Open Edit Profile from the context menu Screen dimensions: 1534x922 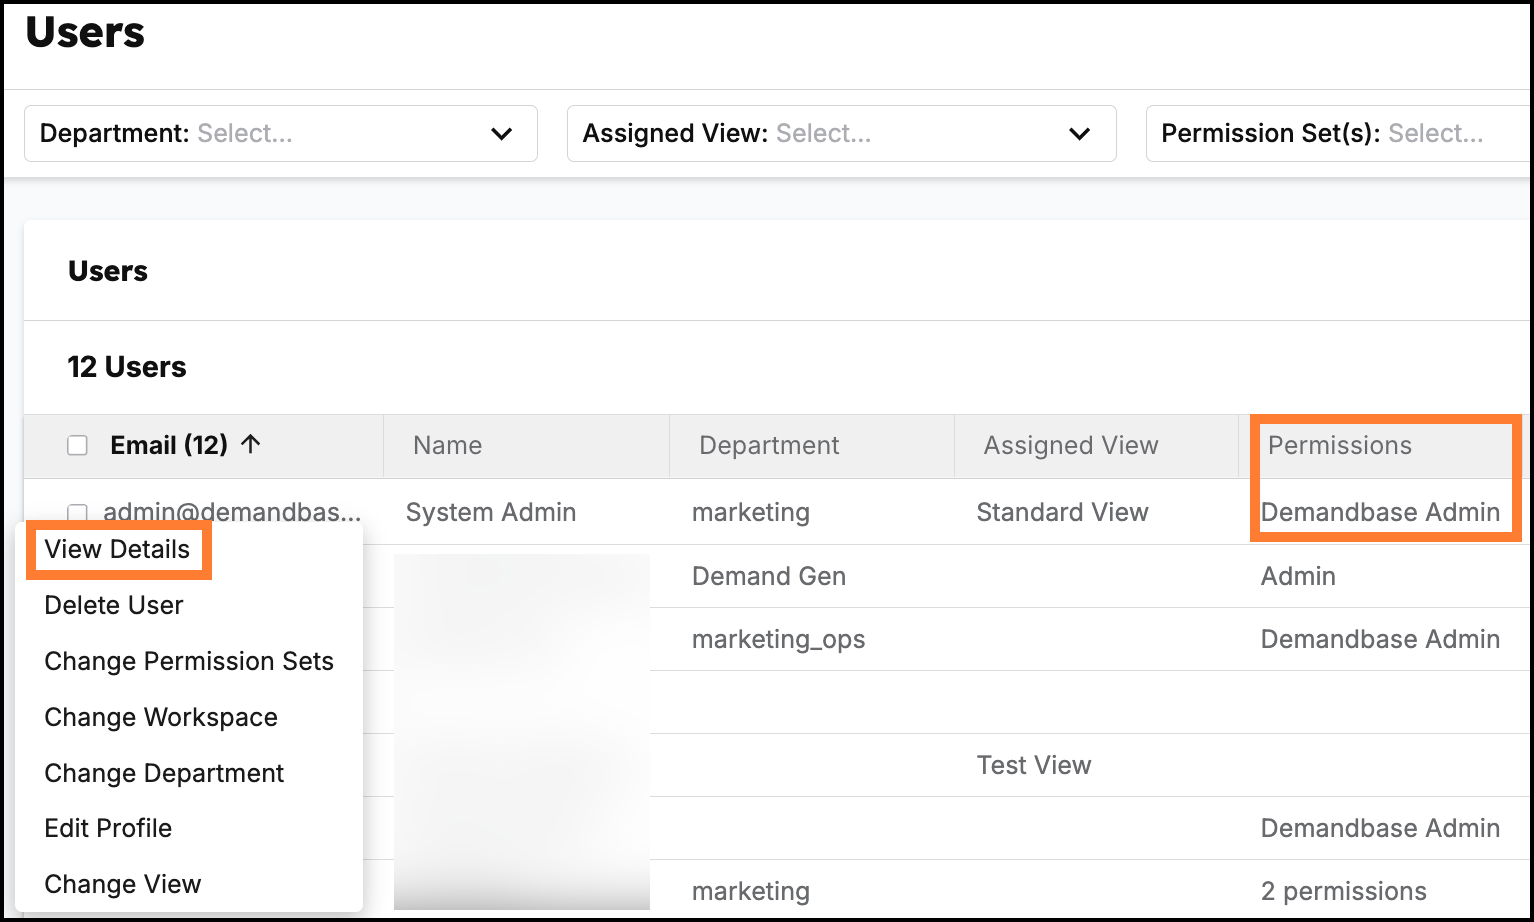coord(108,828)
